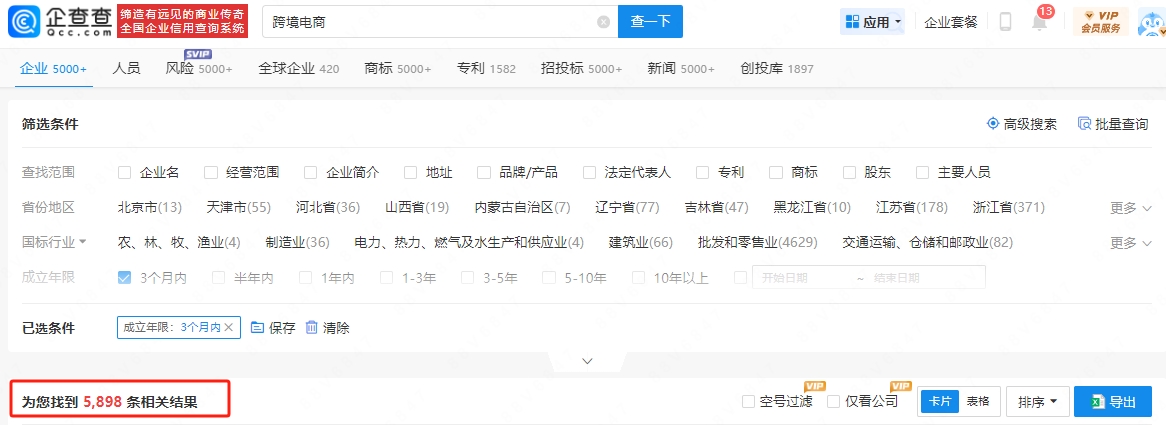The width and height of the screenshot is (1166, 425).
Task: Check the 股东 checkbox
Action: 849,172
